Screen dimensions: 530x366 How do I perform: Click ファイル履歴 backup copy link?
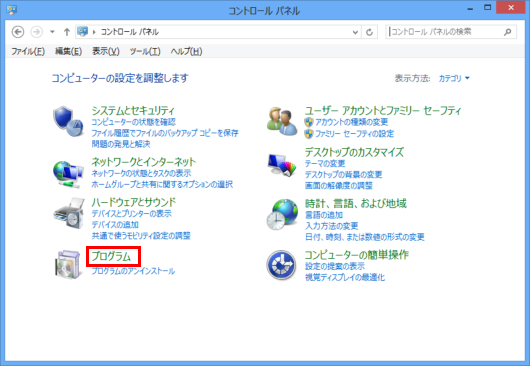[x=165, y=133]
